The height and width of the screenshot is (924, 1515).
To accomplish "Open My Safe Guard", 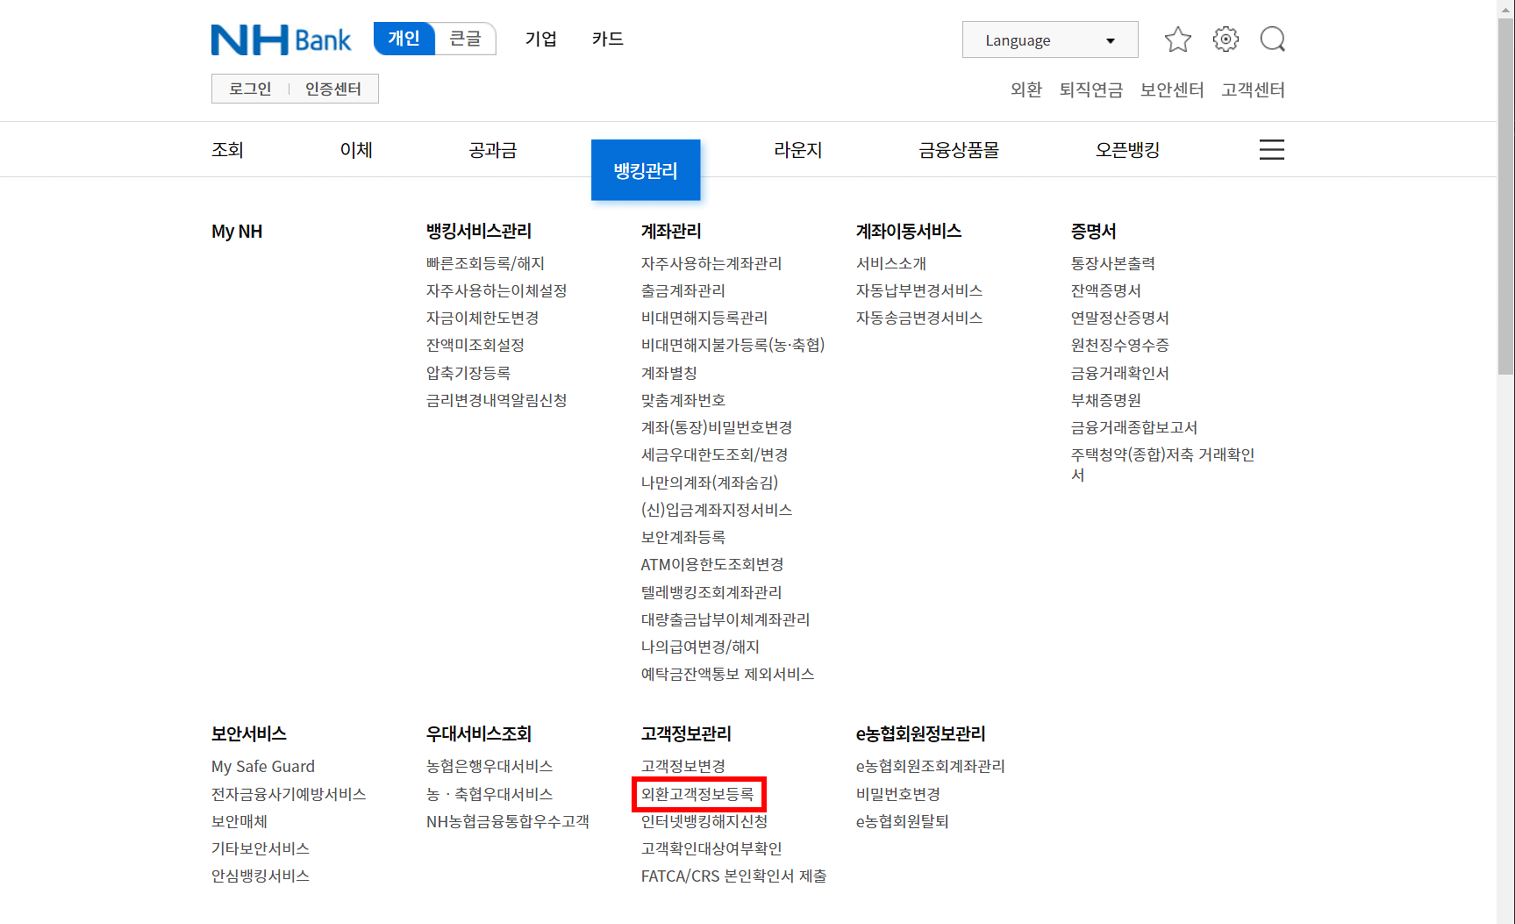I will (263, 766).
